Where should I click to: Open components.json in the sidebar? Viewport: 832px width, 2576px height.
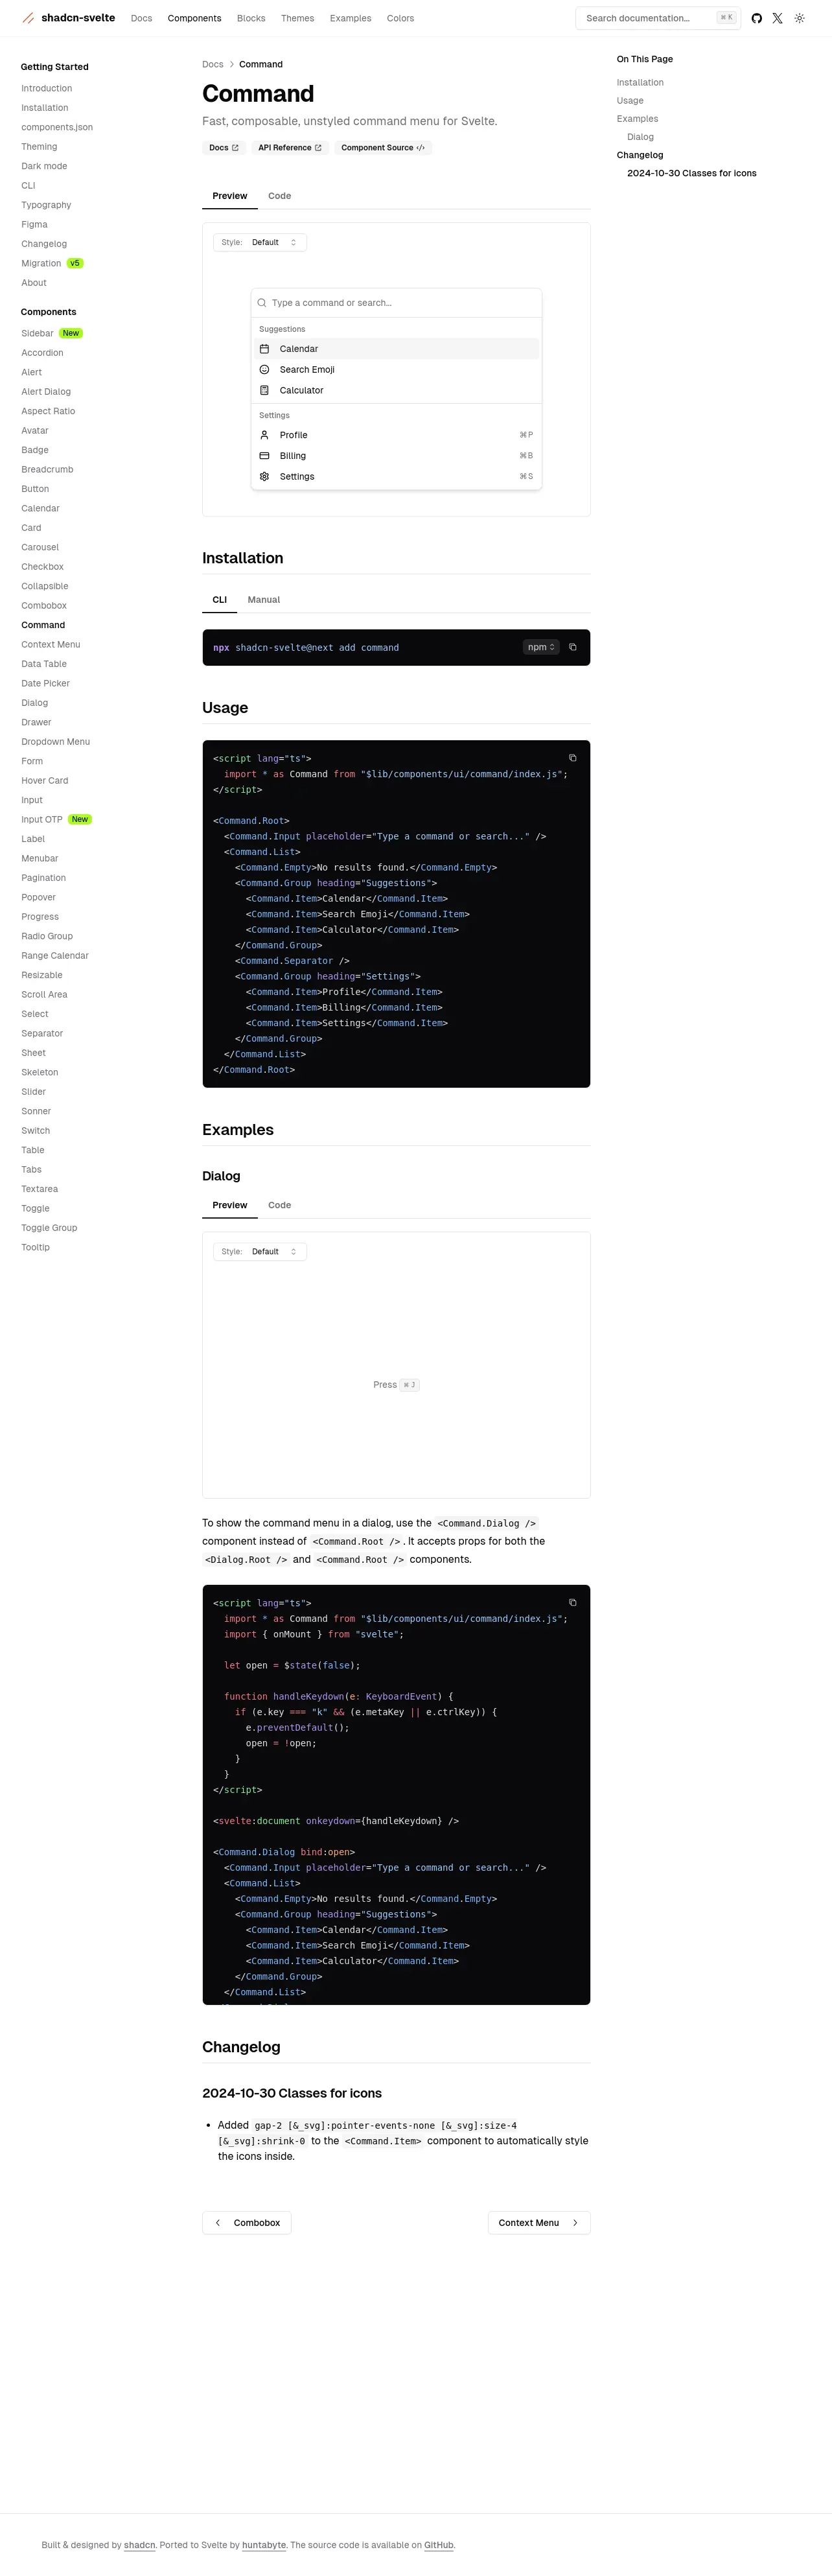point(57,127)
